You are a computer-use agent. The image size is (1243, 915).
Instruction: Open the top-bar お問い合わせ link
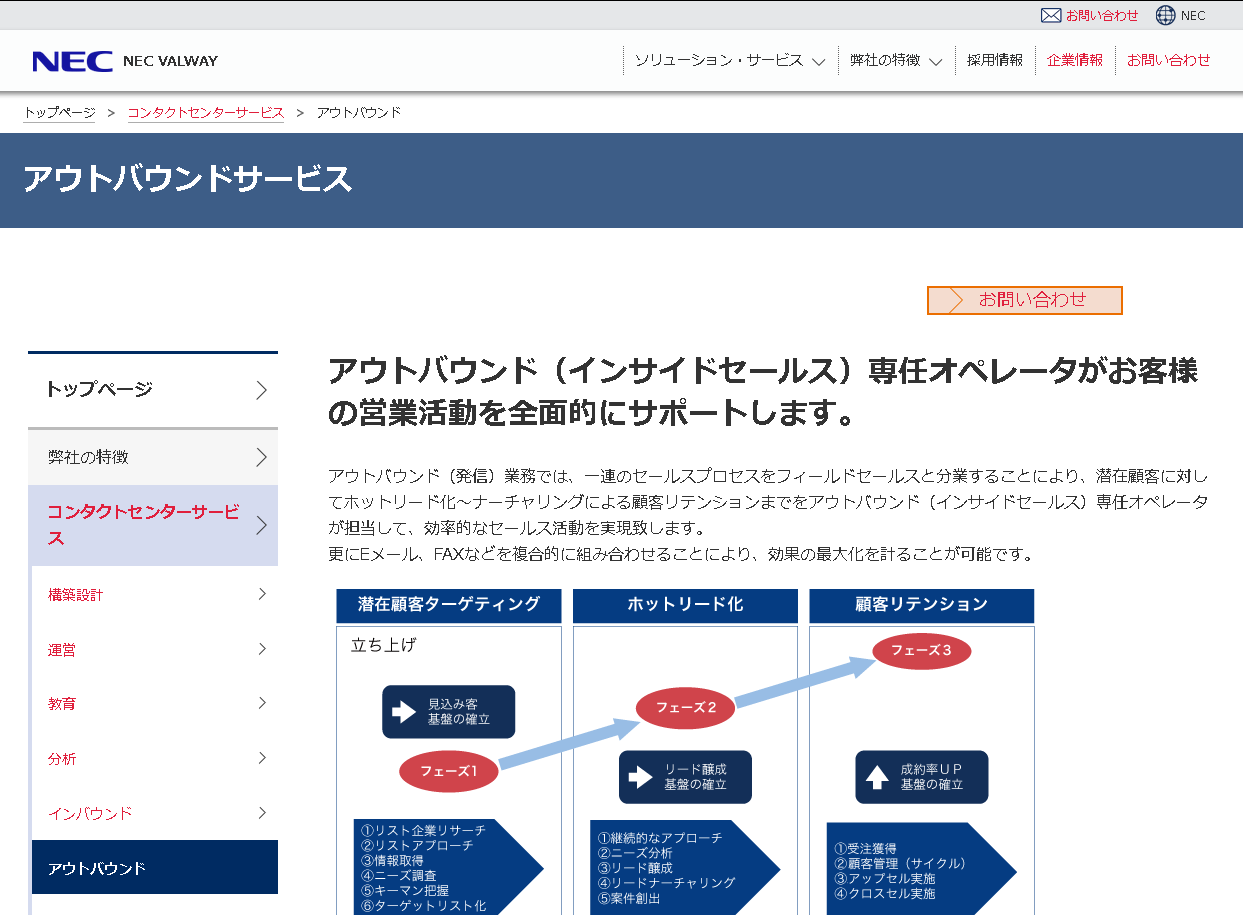point(1102,16)
